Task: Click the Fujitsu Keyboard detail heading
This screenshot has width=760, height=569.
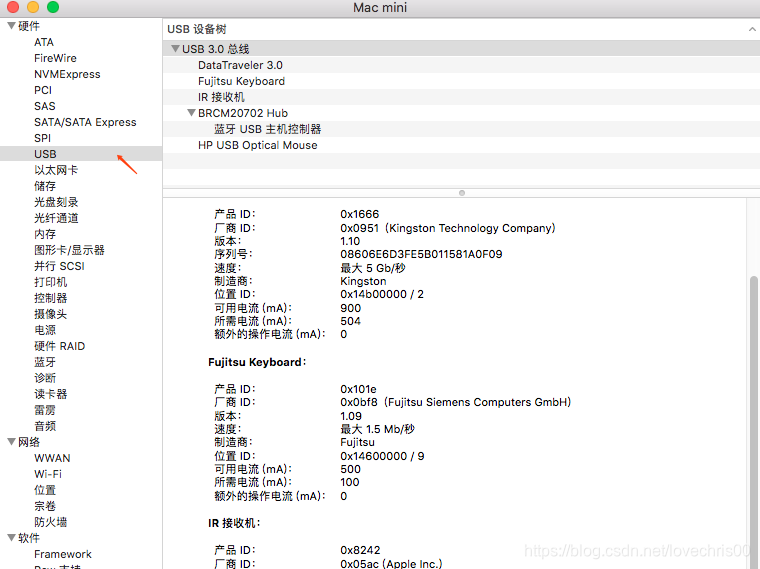Action: pyautogui.click(x=257, y=362)
